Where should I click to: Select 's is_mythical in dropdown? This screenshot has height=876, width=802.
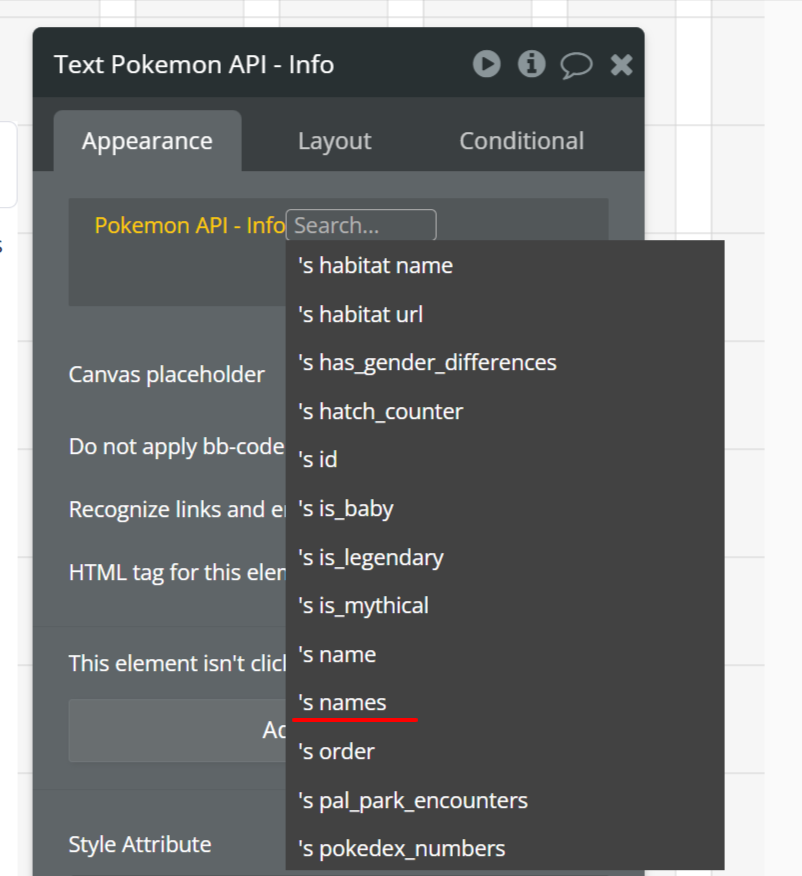(505, 606)
